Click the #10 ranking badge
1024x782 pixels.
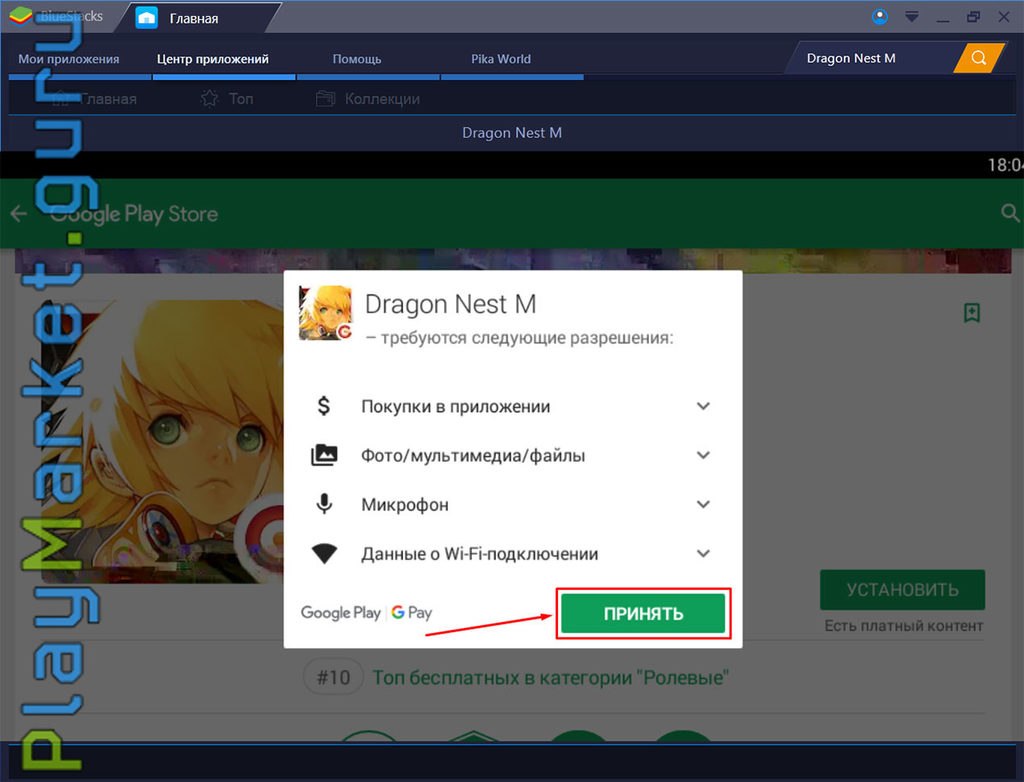click(x=333, y=677)
